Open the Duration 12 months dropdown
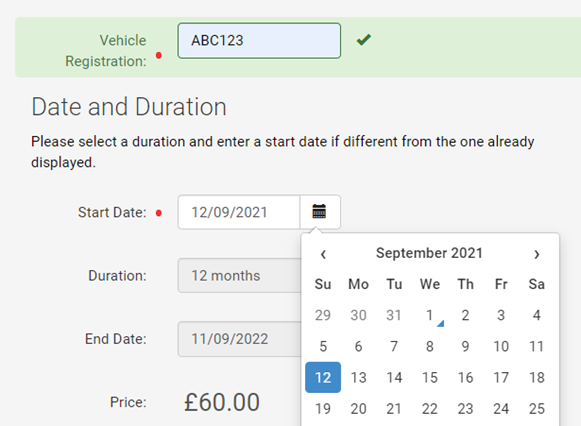Viewport: 581px width, 426px height. (x=240, y=276)
